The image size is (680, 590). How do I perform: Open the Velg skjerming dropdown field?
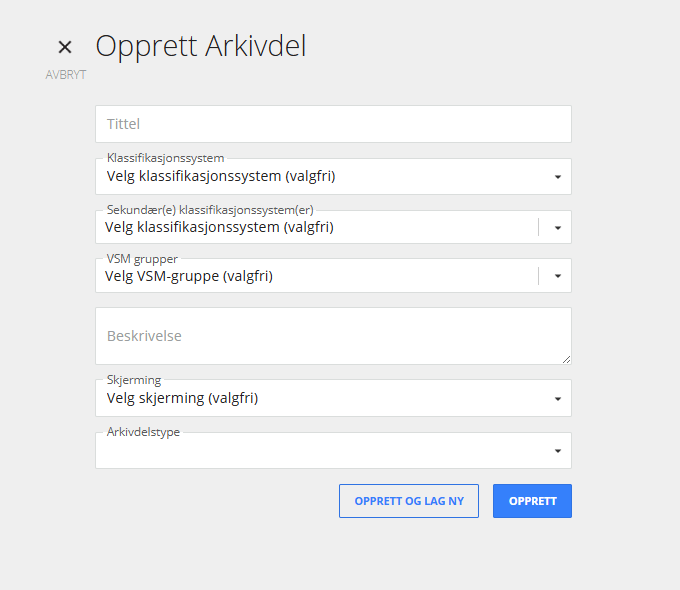[x=333, y=398]
